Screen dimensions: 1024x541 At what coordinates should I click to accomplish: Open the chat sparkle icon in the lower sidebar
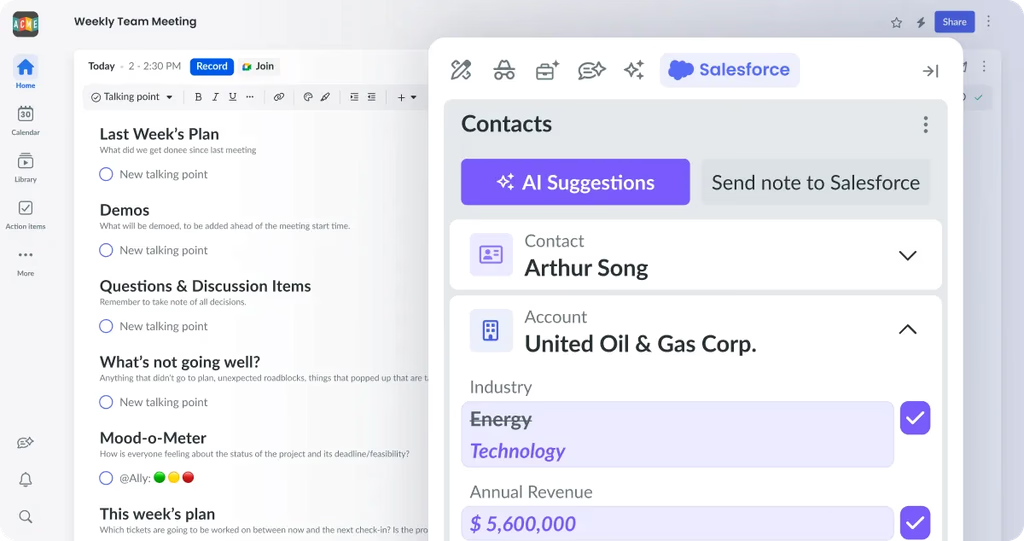coord(25,443)
